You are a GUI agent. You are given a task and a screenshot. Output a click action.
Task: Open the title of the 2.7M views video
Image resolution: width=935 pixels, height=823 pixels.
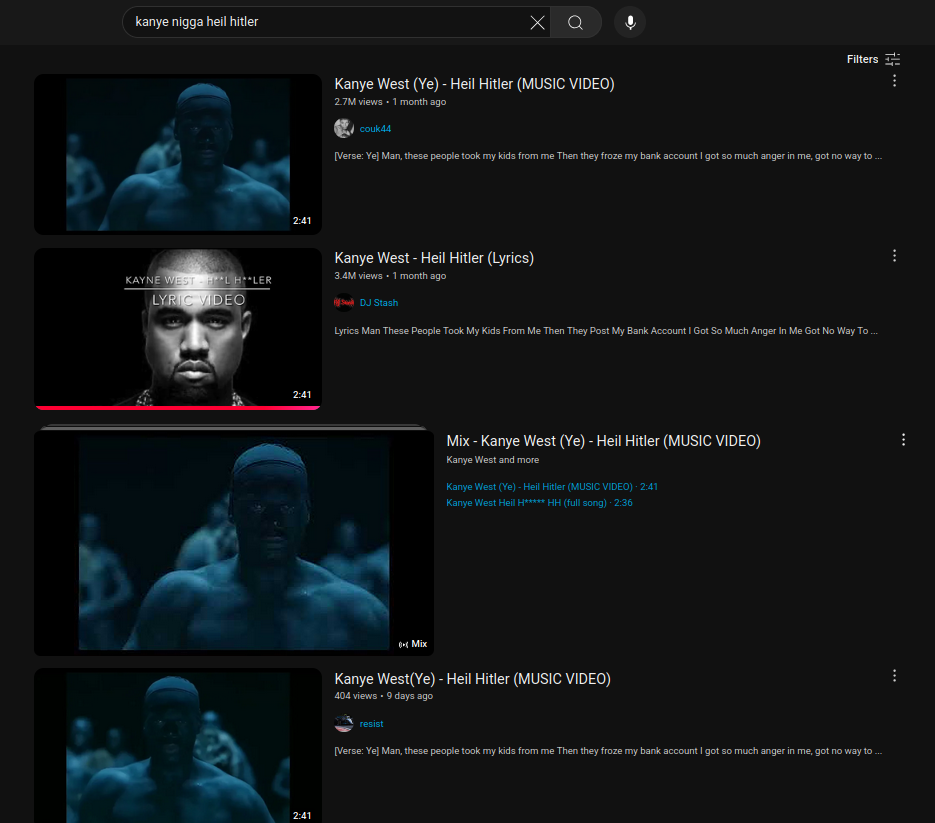coord(474,84)
